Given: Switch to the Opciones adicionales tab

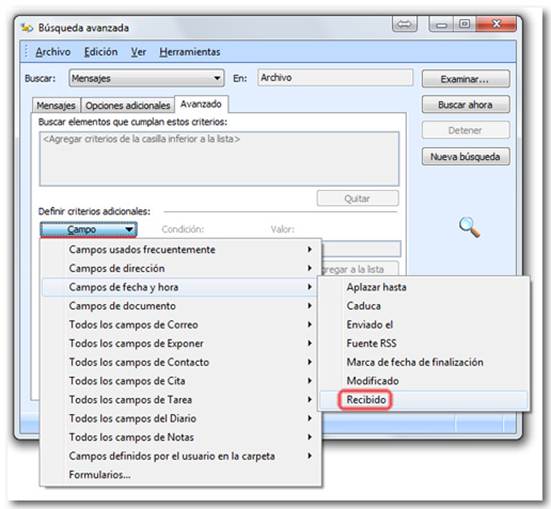Looking at the screenshot, I should tap(128, 105).
